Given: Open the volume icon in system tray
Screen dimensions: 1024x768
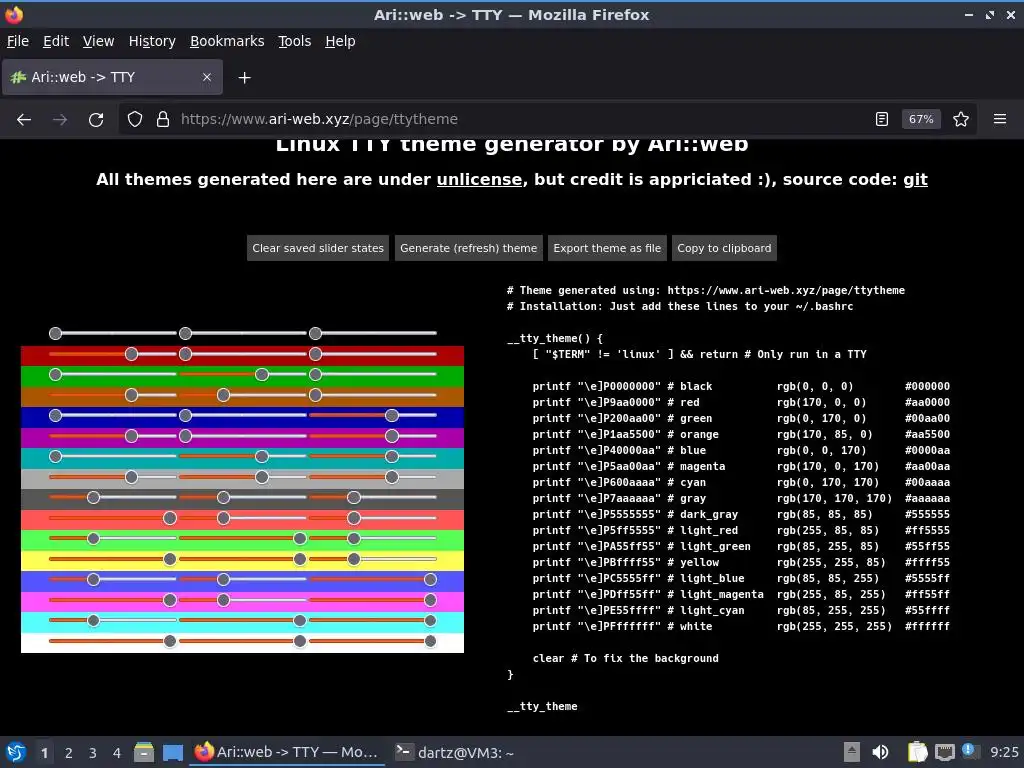Looking at the screenshot, I should (x=880, y=752).
